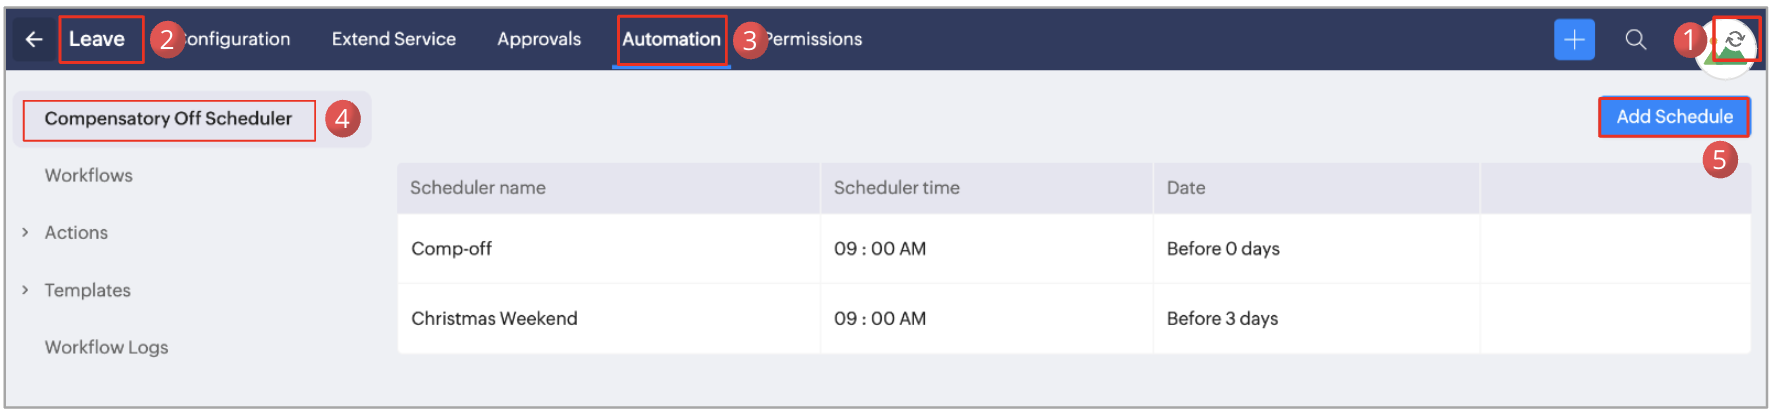The width and height of the screenshot is (1774, 418).
Task: Click the blue plus icon
Action: pos(1574,40)
